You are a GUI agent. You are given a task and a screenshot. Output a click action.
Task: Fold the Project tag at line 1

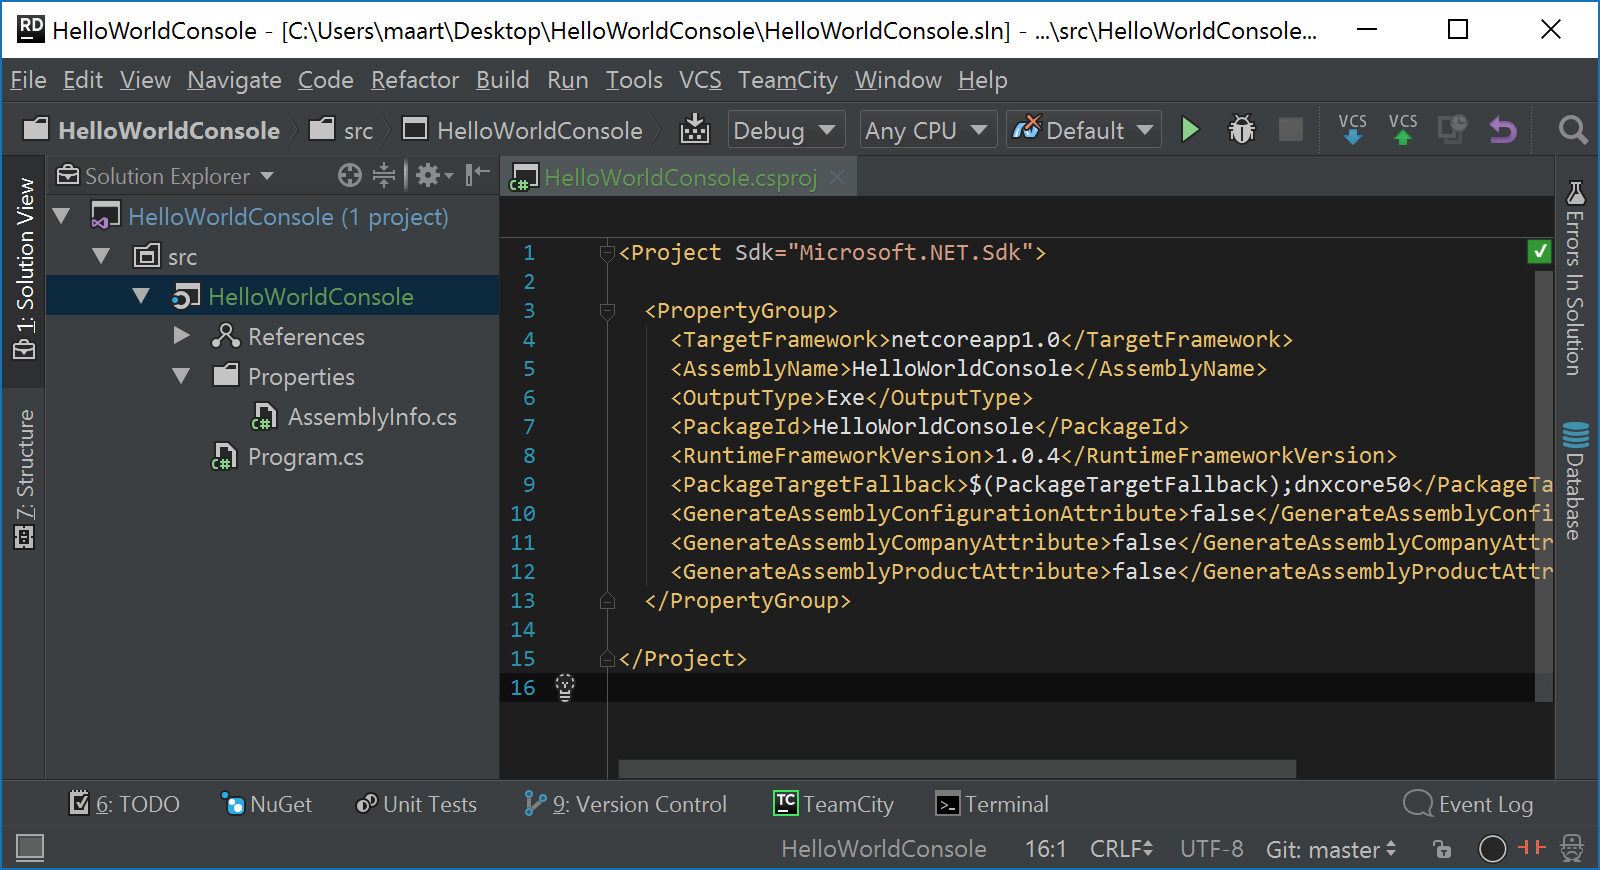(607, 253)
